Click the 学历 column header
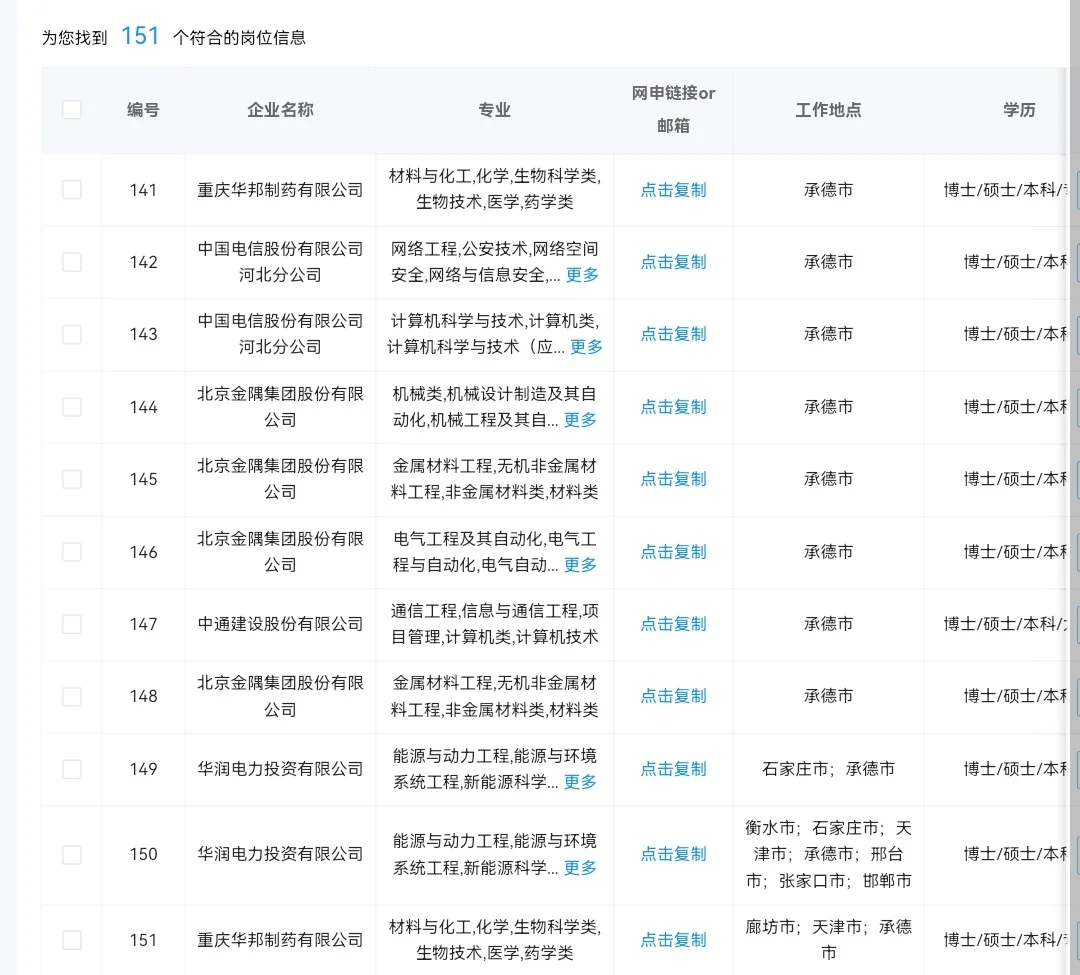Viewport: 1080px width, 975px height. point(1019,109)
